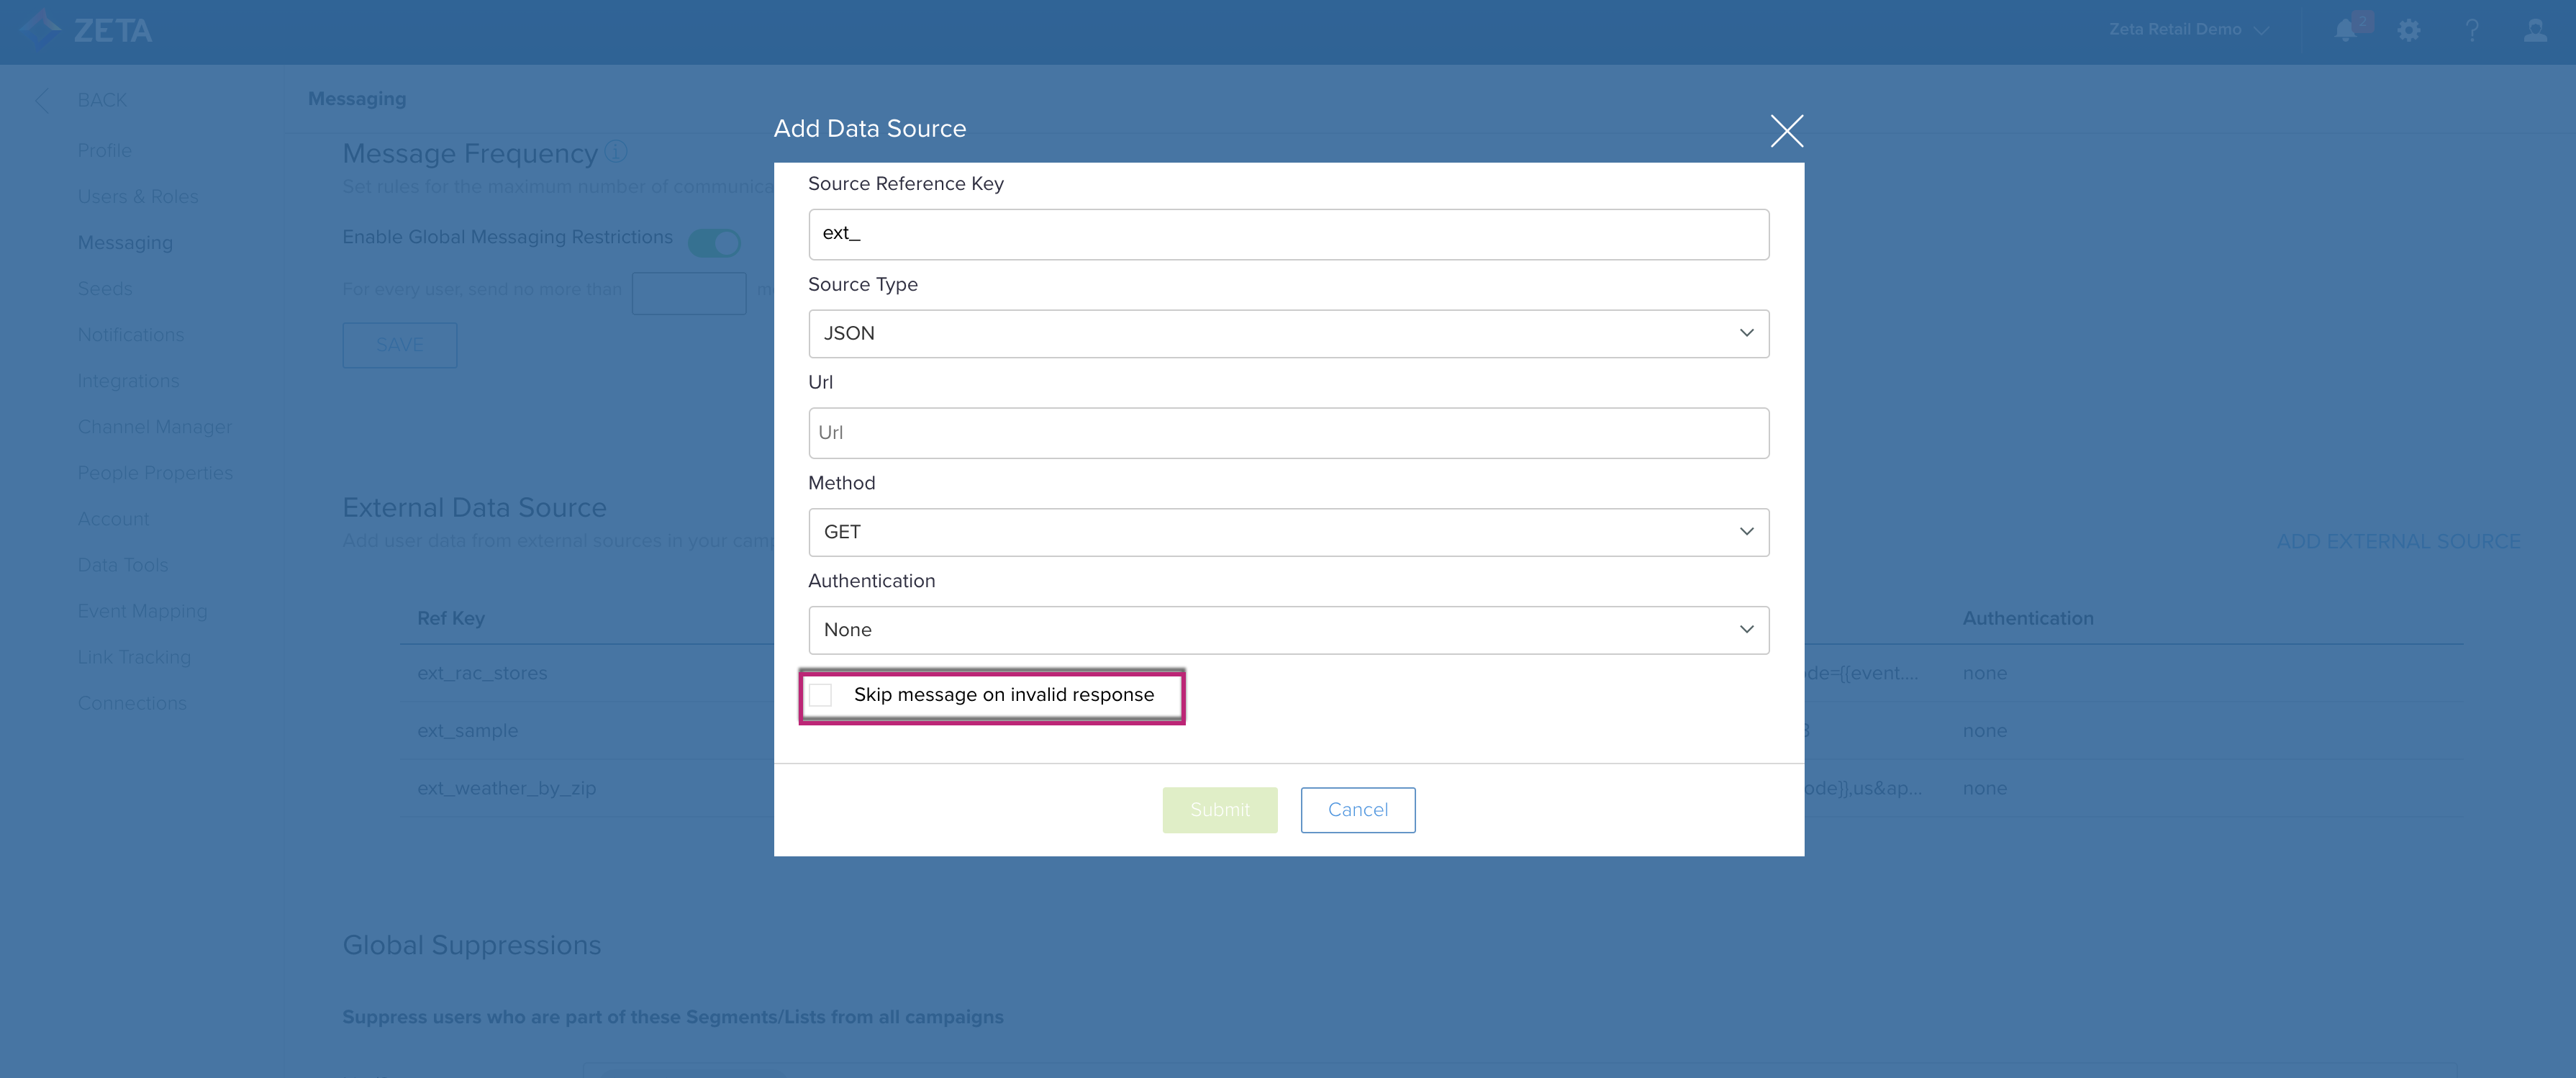Open Channel Manager in sidebar
2576x1078 pixels.
[155, 427]
